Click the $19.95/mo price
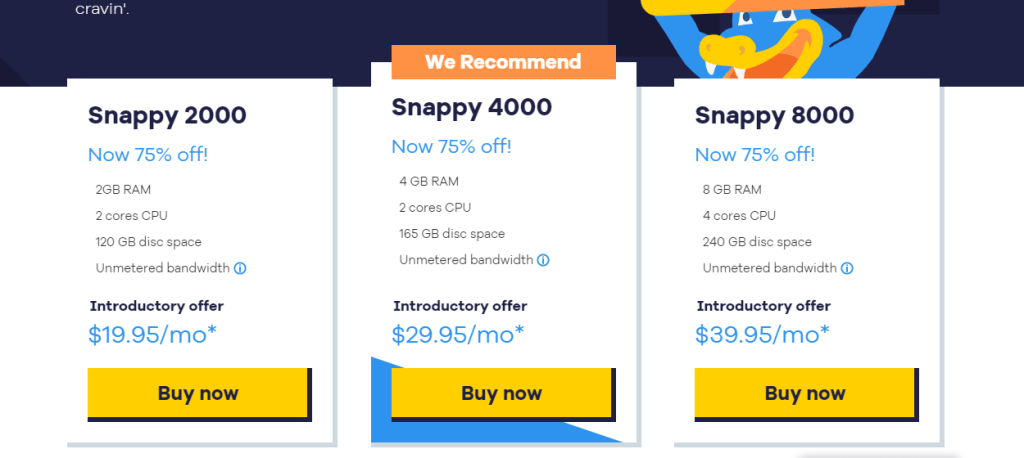Viewport: 1024px width, 458px height. 152,334
